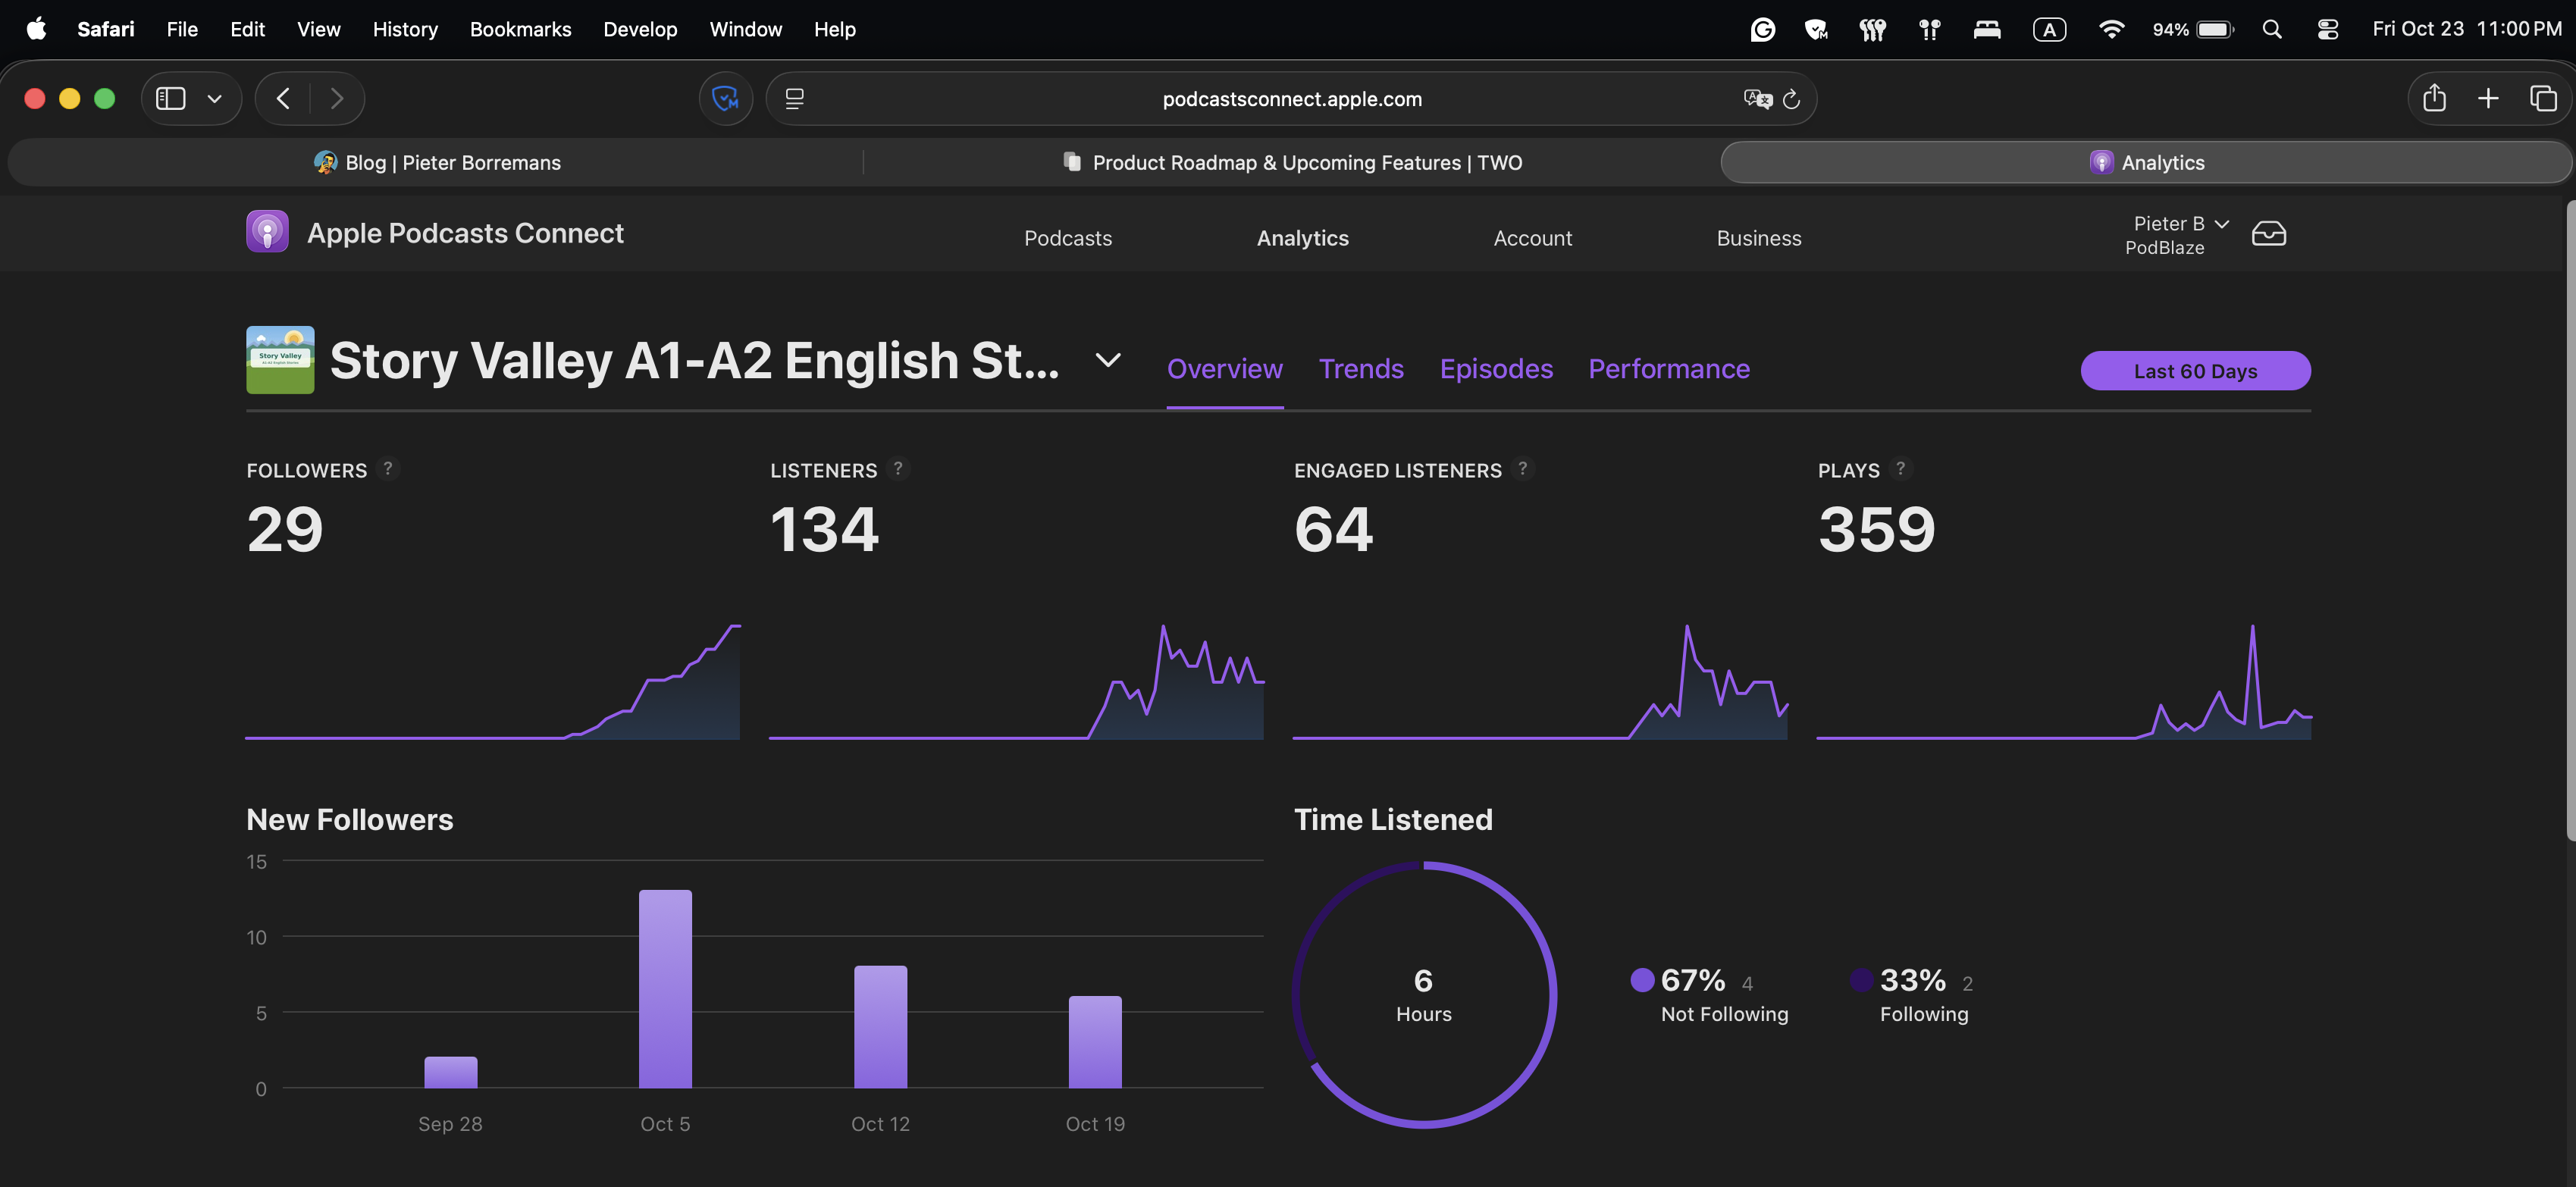
Task: Reload the page with the refresh icon
Action: pyautogui.click(x=1791, y=98)
